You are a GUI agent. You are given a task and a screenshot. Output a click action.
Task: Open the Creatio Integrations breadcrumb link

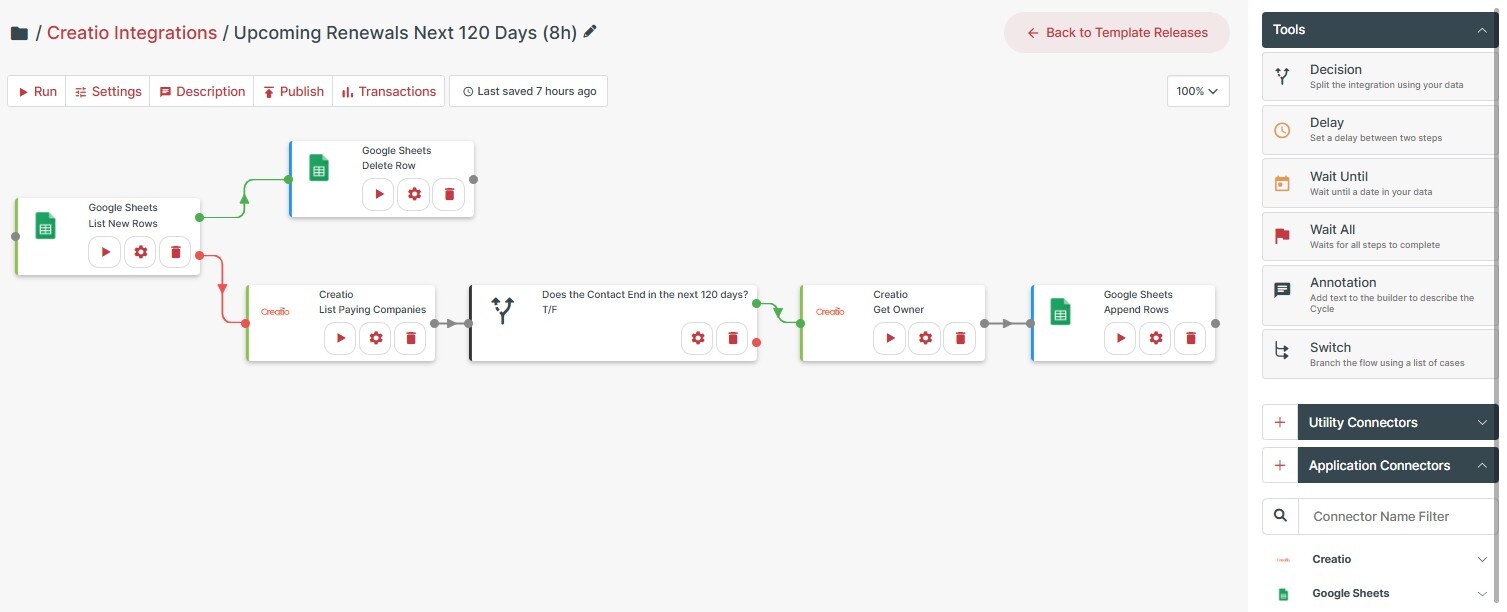pos(132,33)
